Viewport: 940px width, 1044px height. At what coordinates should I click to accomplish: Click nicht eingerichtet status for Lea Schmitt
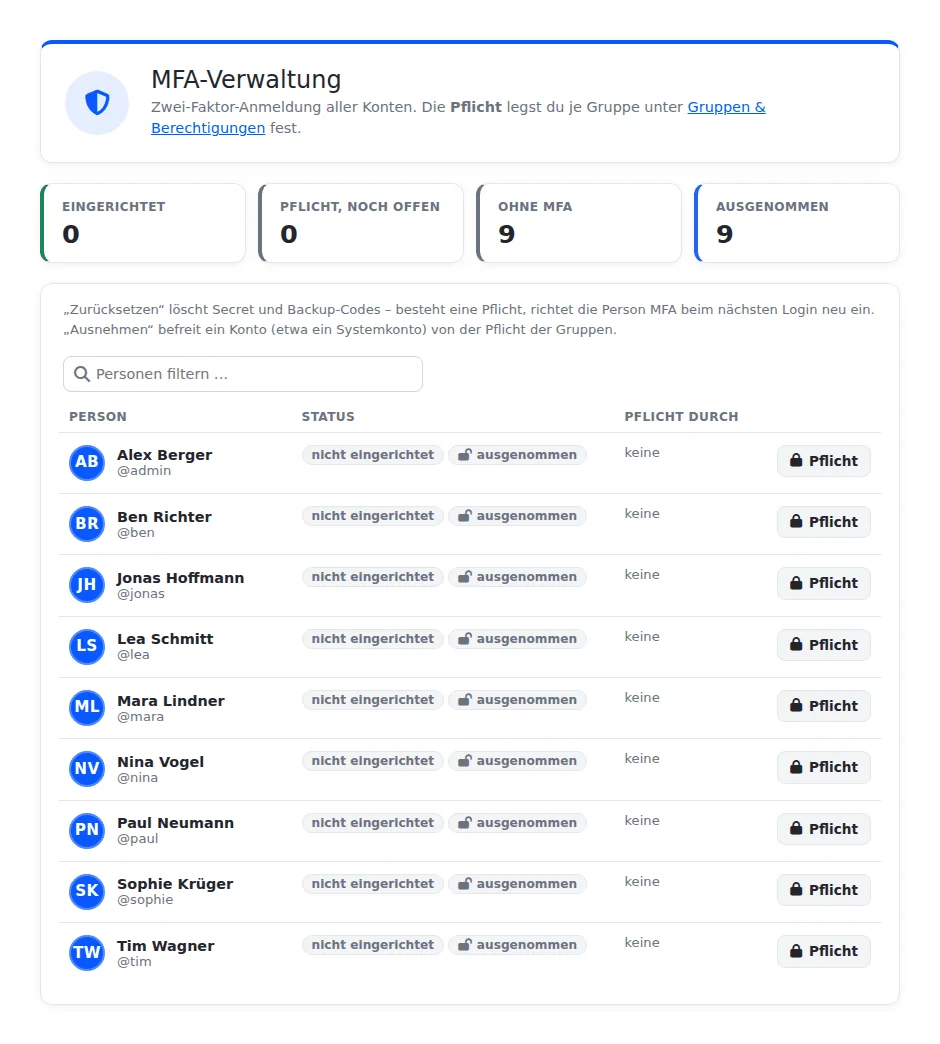tap(373, 639)
